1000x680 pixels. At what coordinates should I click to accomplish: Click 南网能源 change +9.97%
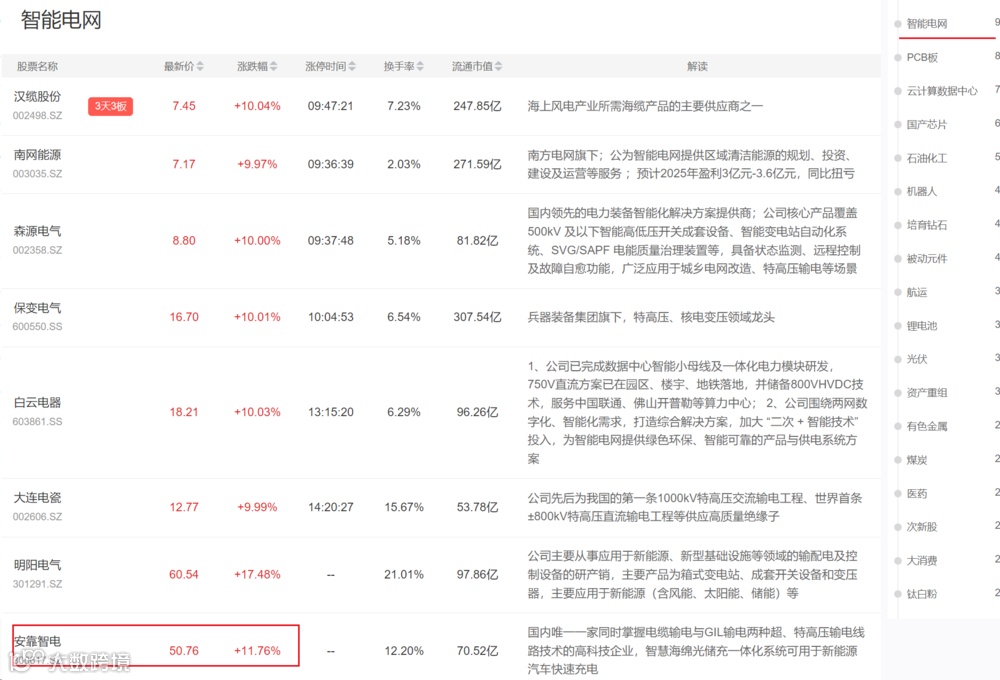point(257,164)
